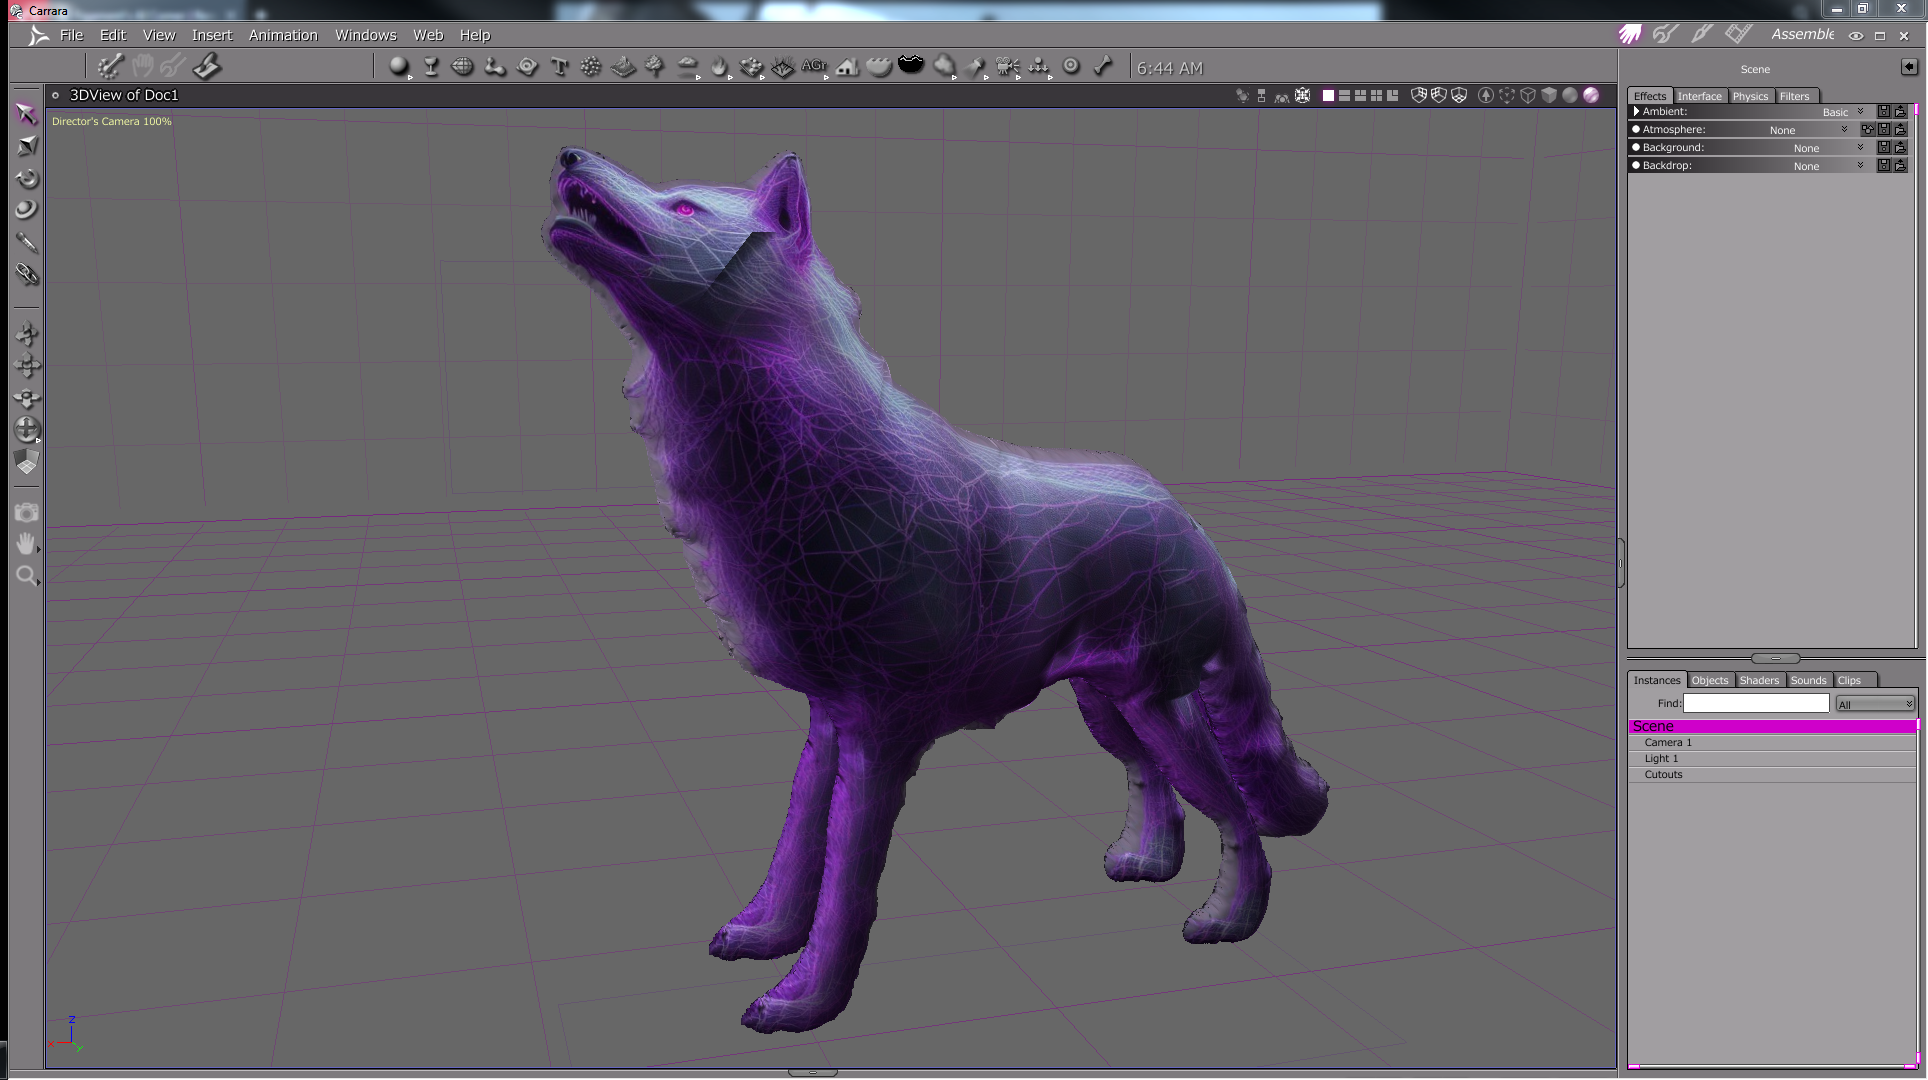Click the fire effect icon
Image resolution: width=1928 pixels, height=1080 pixels.
(719, 67)
